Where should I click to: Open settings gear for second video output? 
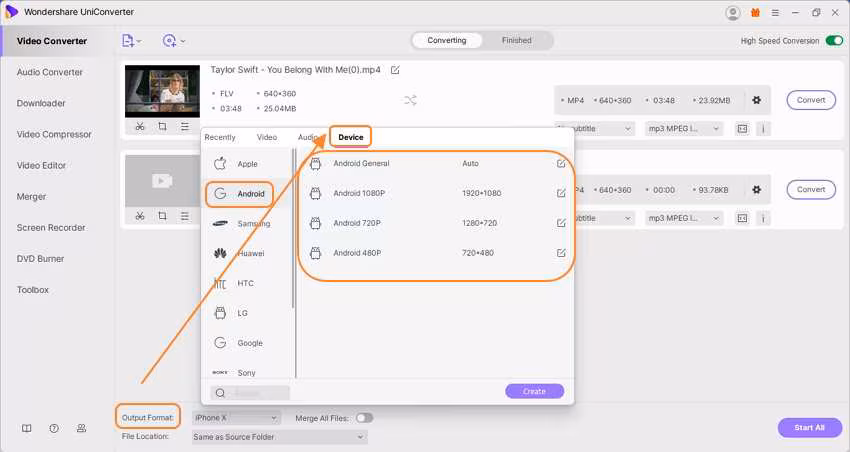tap(757, 190)
